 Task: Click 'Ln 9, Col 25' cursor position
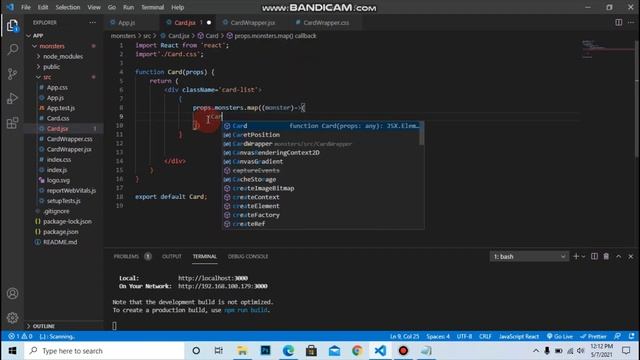[x=404, y=336]
